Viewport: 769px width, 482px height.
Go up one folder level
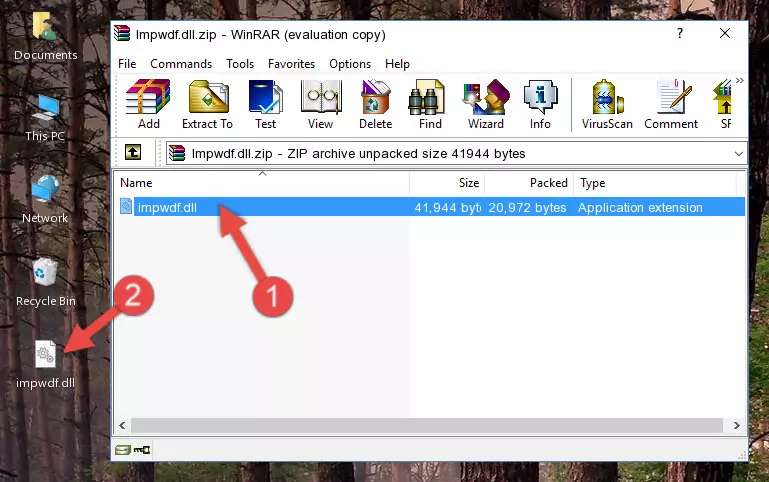(x=133, y=152)
